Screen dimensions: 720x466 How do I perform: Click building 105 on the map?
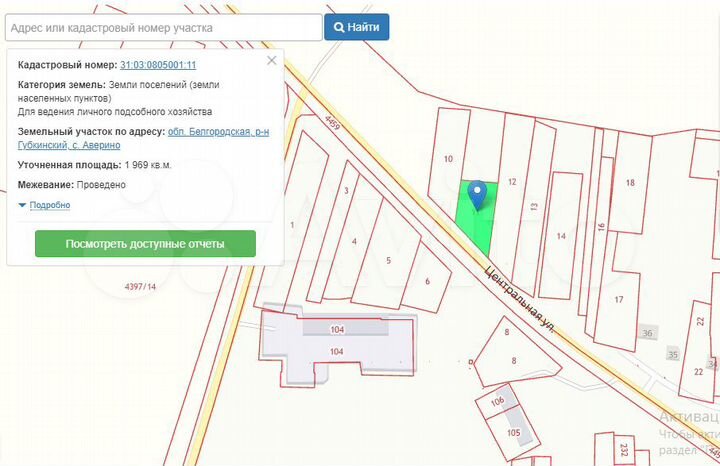click(x=513, y=432)
